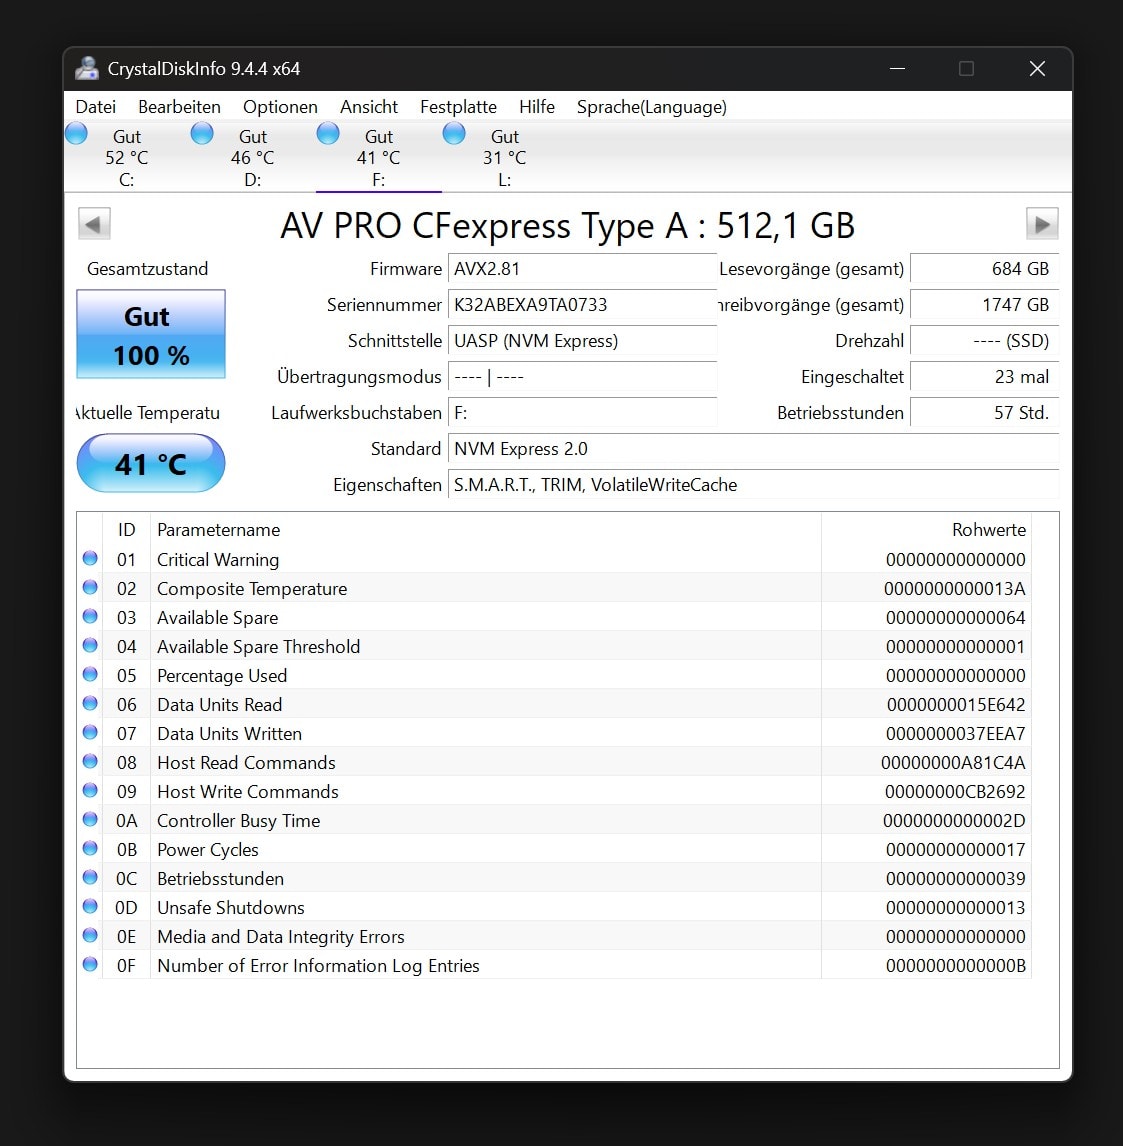
Task: Switch to D: drive tab showing 46 °C
Action: pyautogui.click(x=253, y=157)
